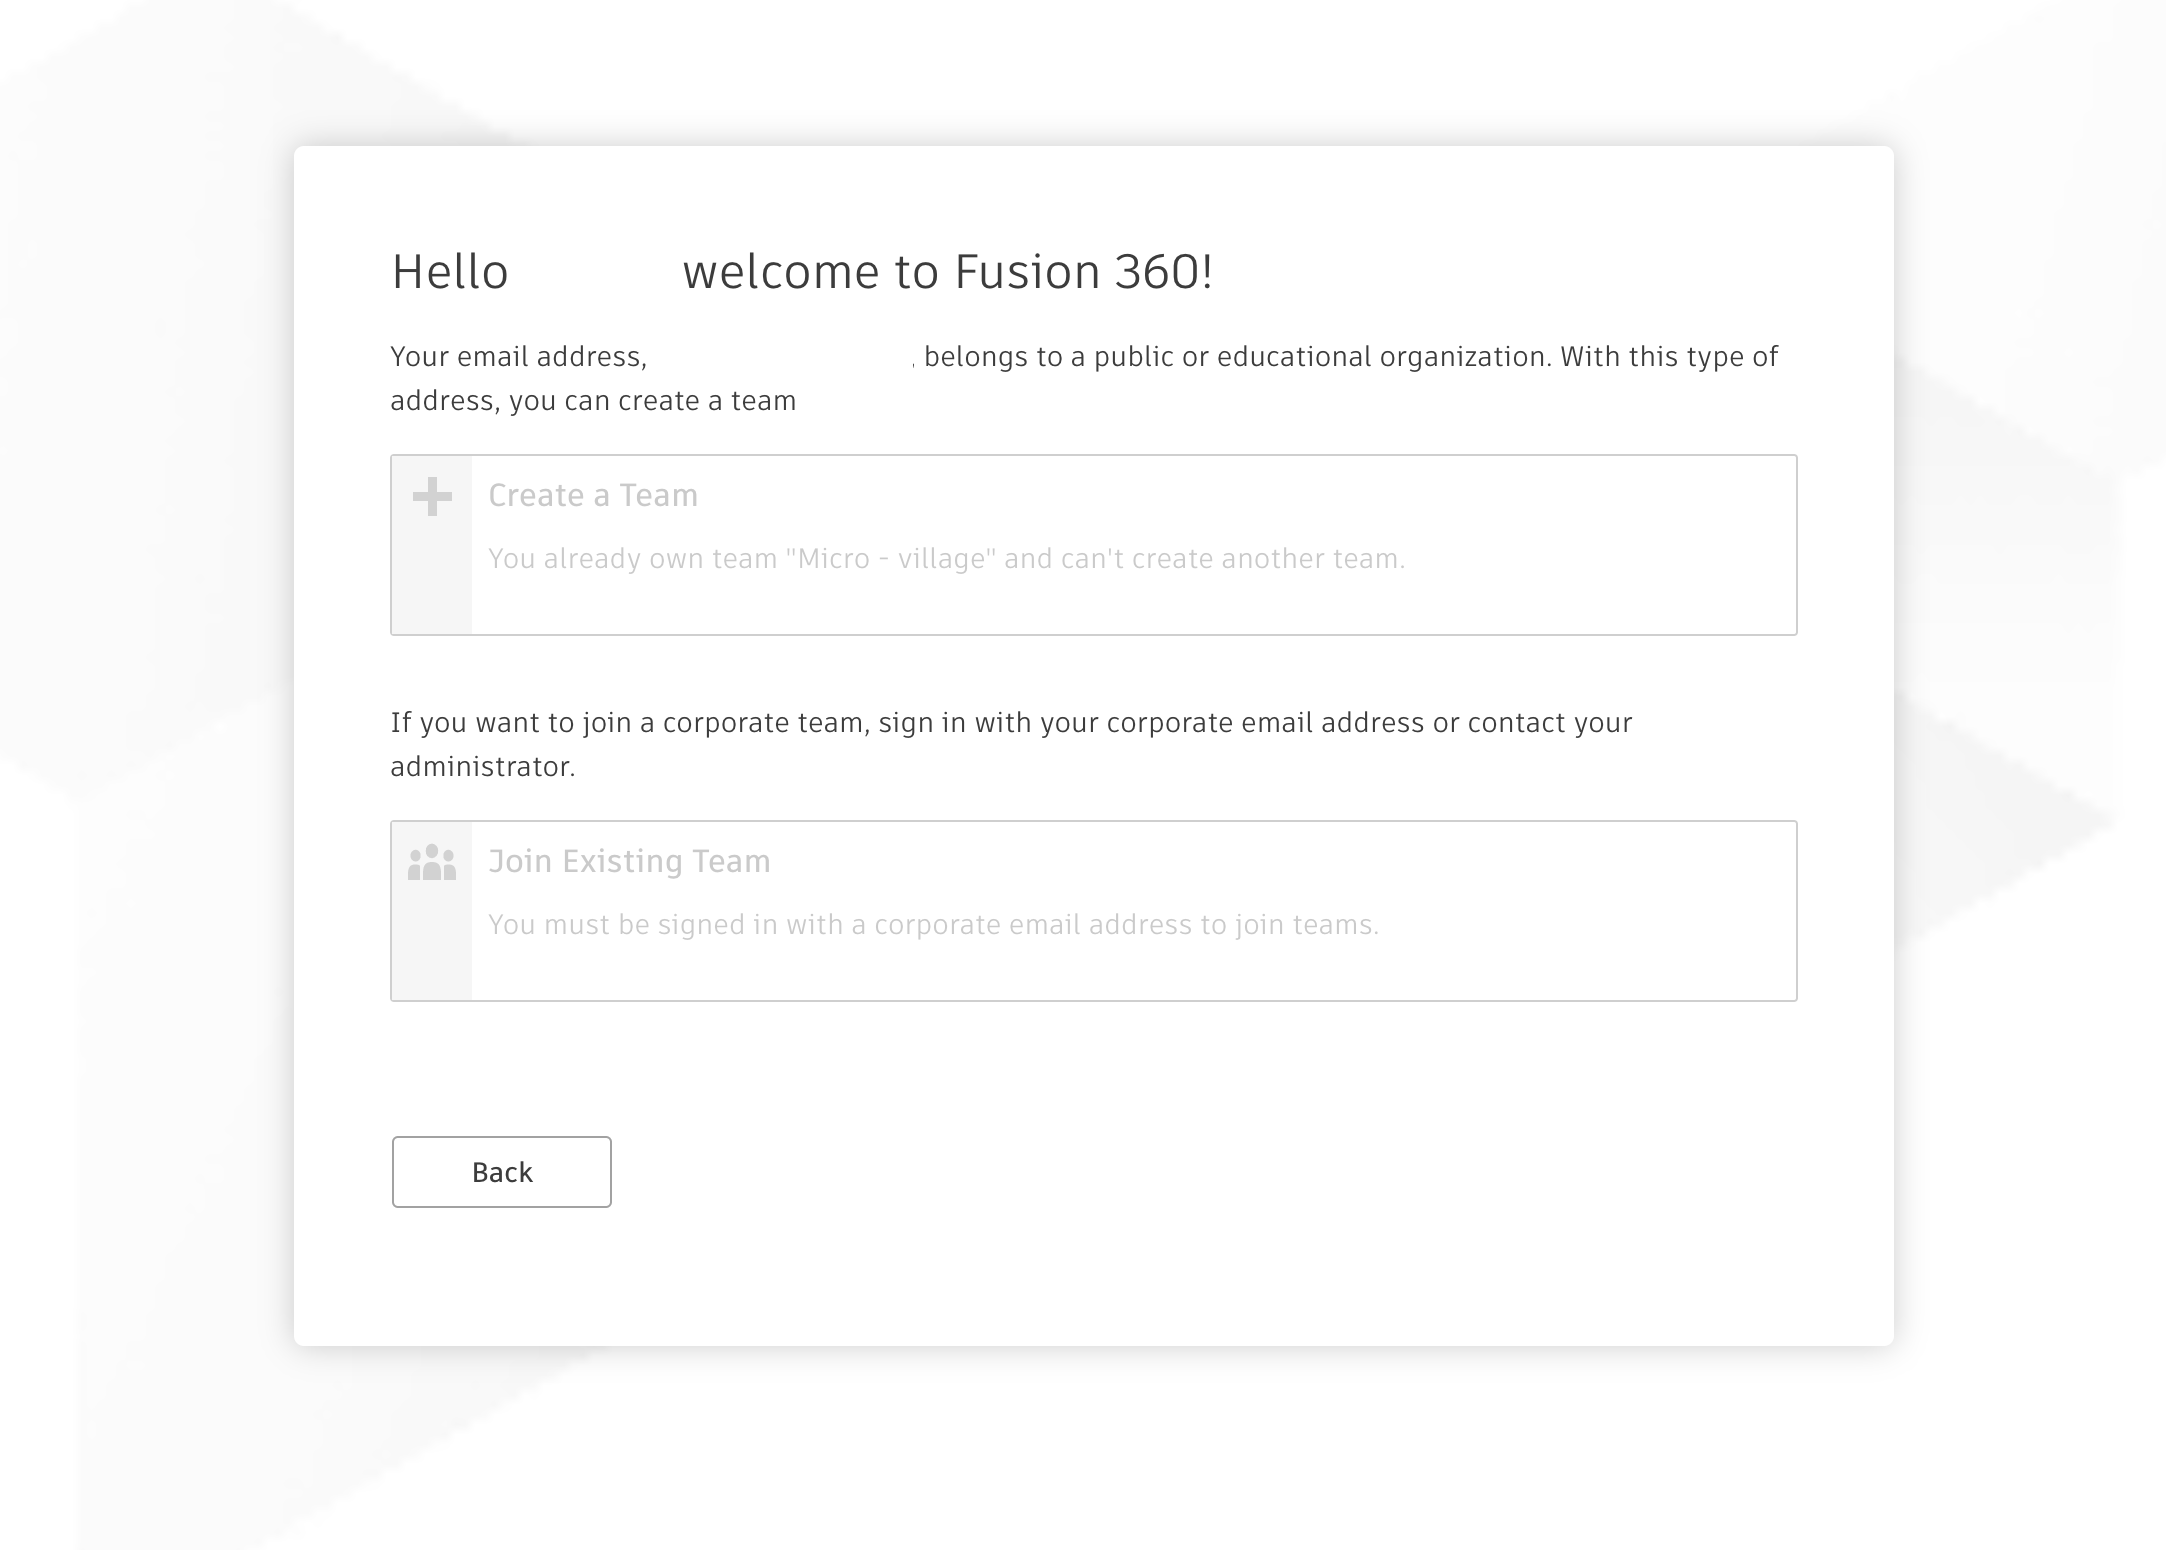Viewport: 2166px width, 1550px height.
Task: Click 'With this type of' text
Action: 1668,357
